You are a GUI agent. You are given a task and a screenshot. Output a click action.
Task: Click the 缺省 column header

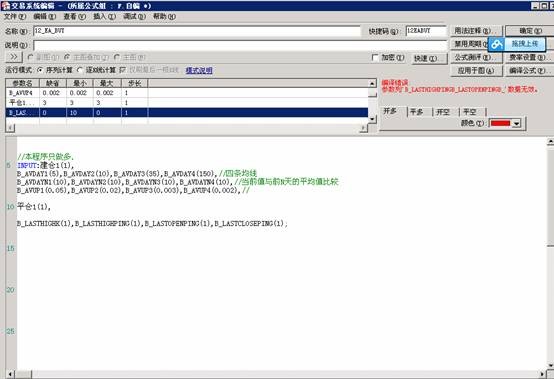(x=53, y=83)
